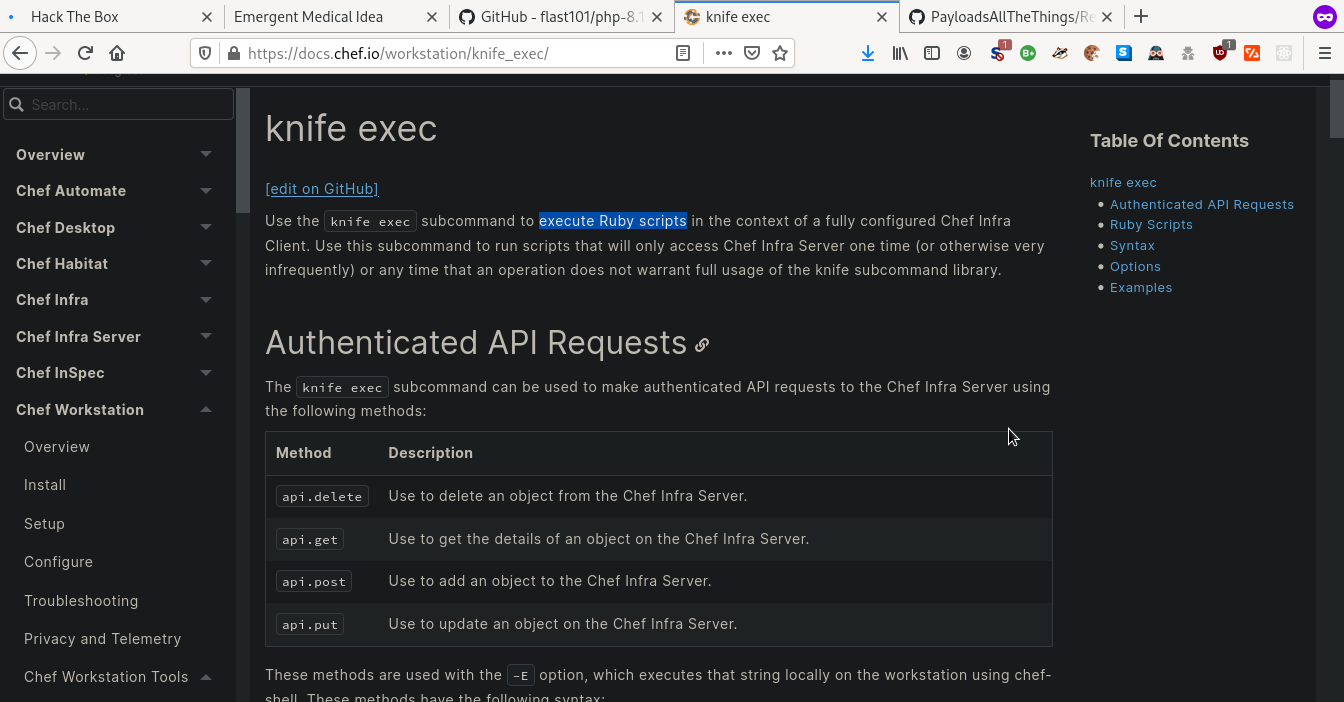Switch to PayloadsAllTheThings tab
Screen dimensions: 1344x702
click(x=1010, y=16)
